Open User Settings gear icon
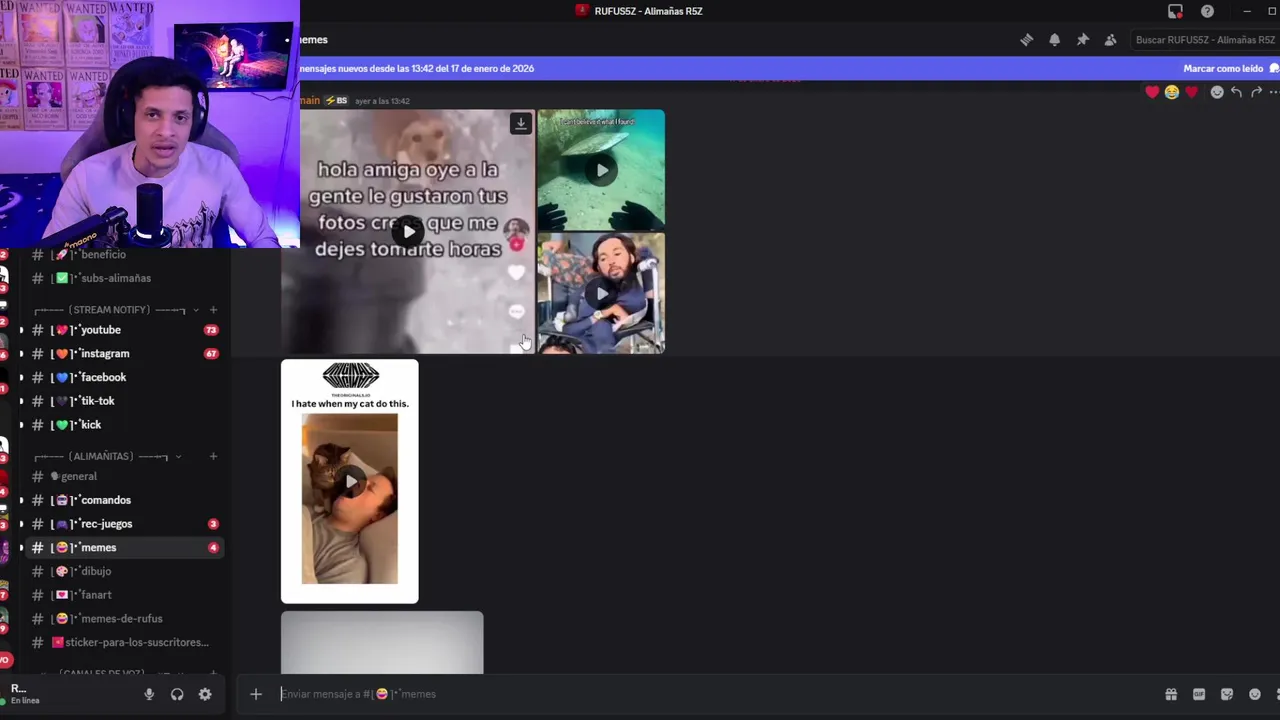1280x720 pixels. pos(205,694)
